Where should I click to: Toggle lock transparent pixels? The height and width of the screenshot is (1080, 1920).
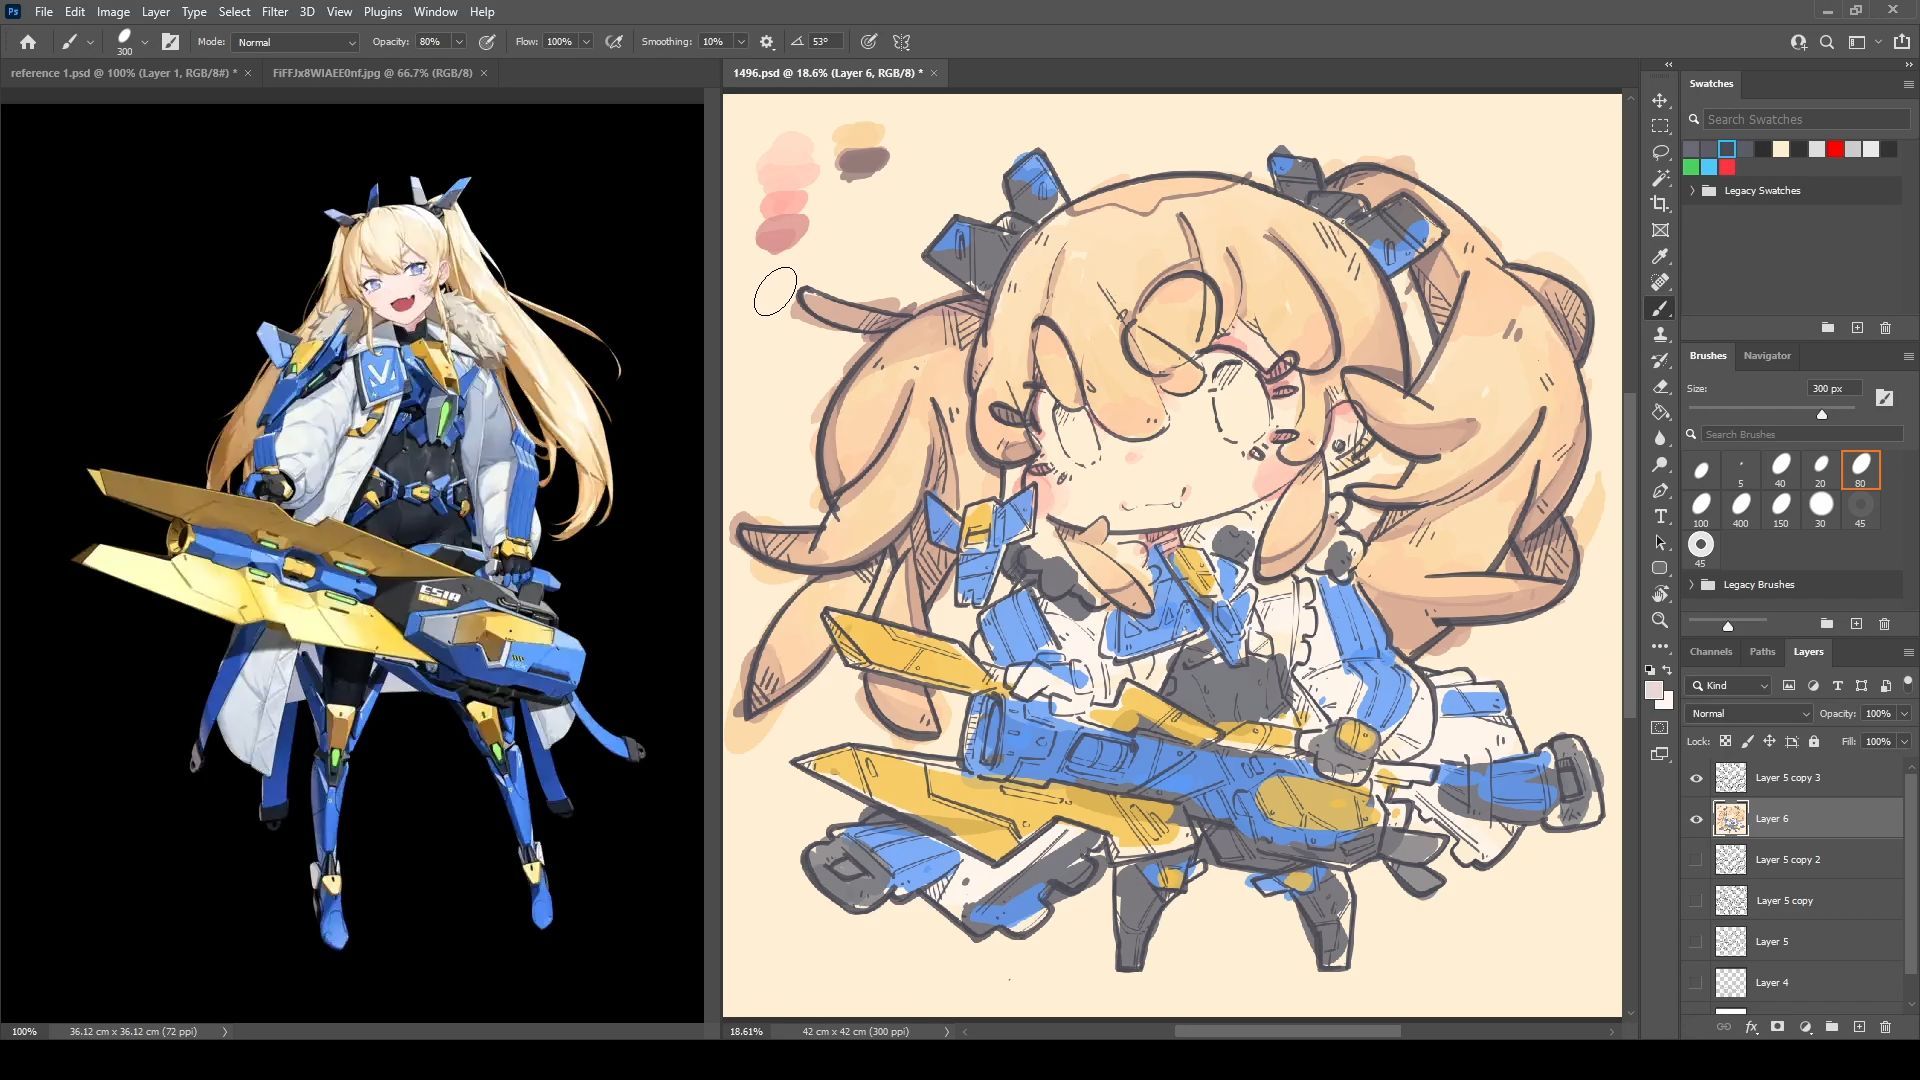[x=1725, y=741]
